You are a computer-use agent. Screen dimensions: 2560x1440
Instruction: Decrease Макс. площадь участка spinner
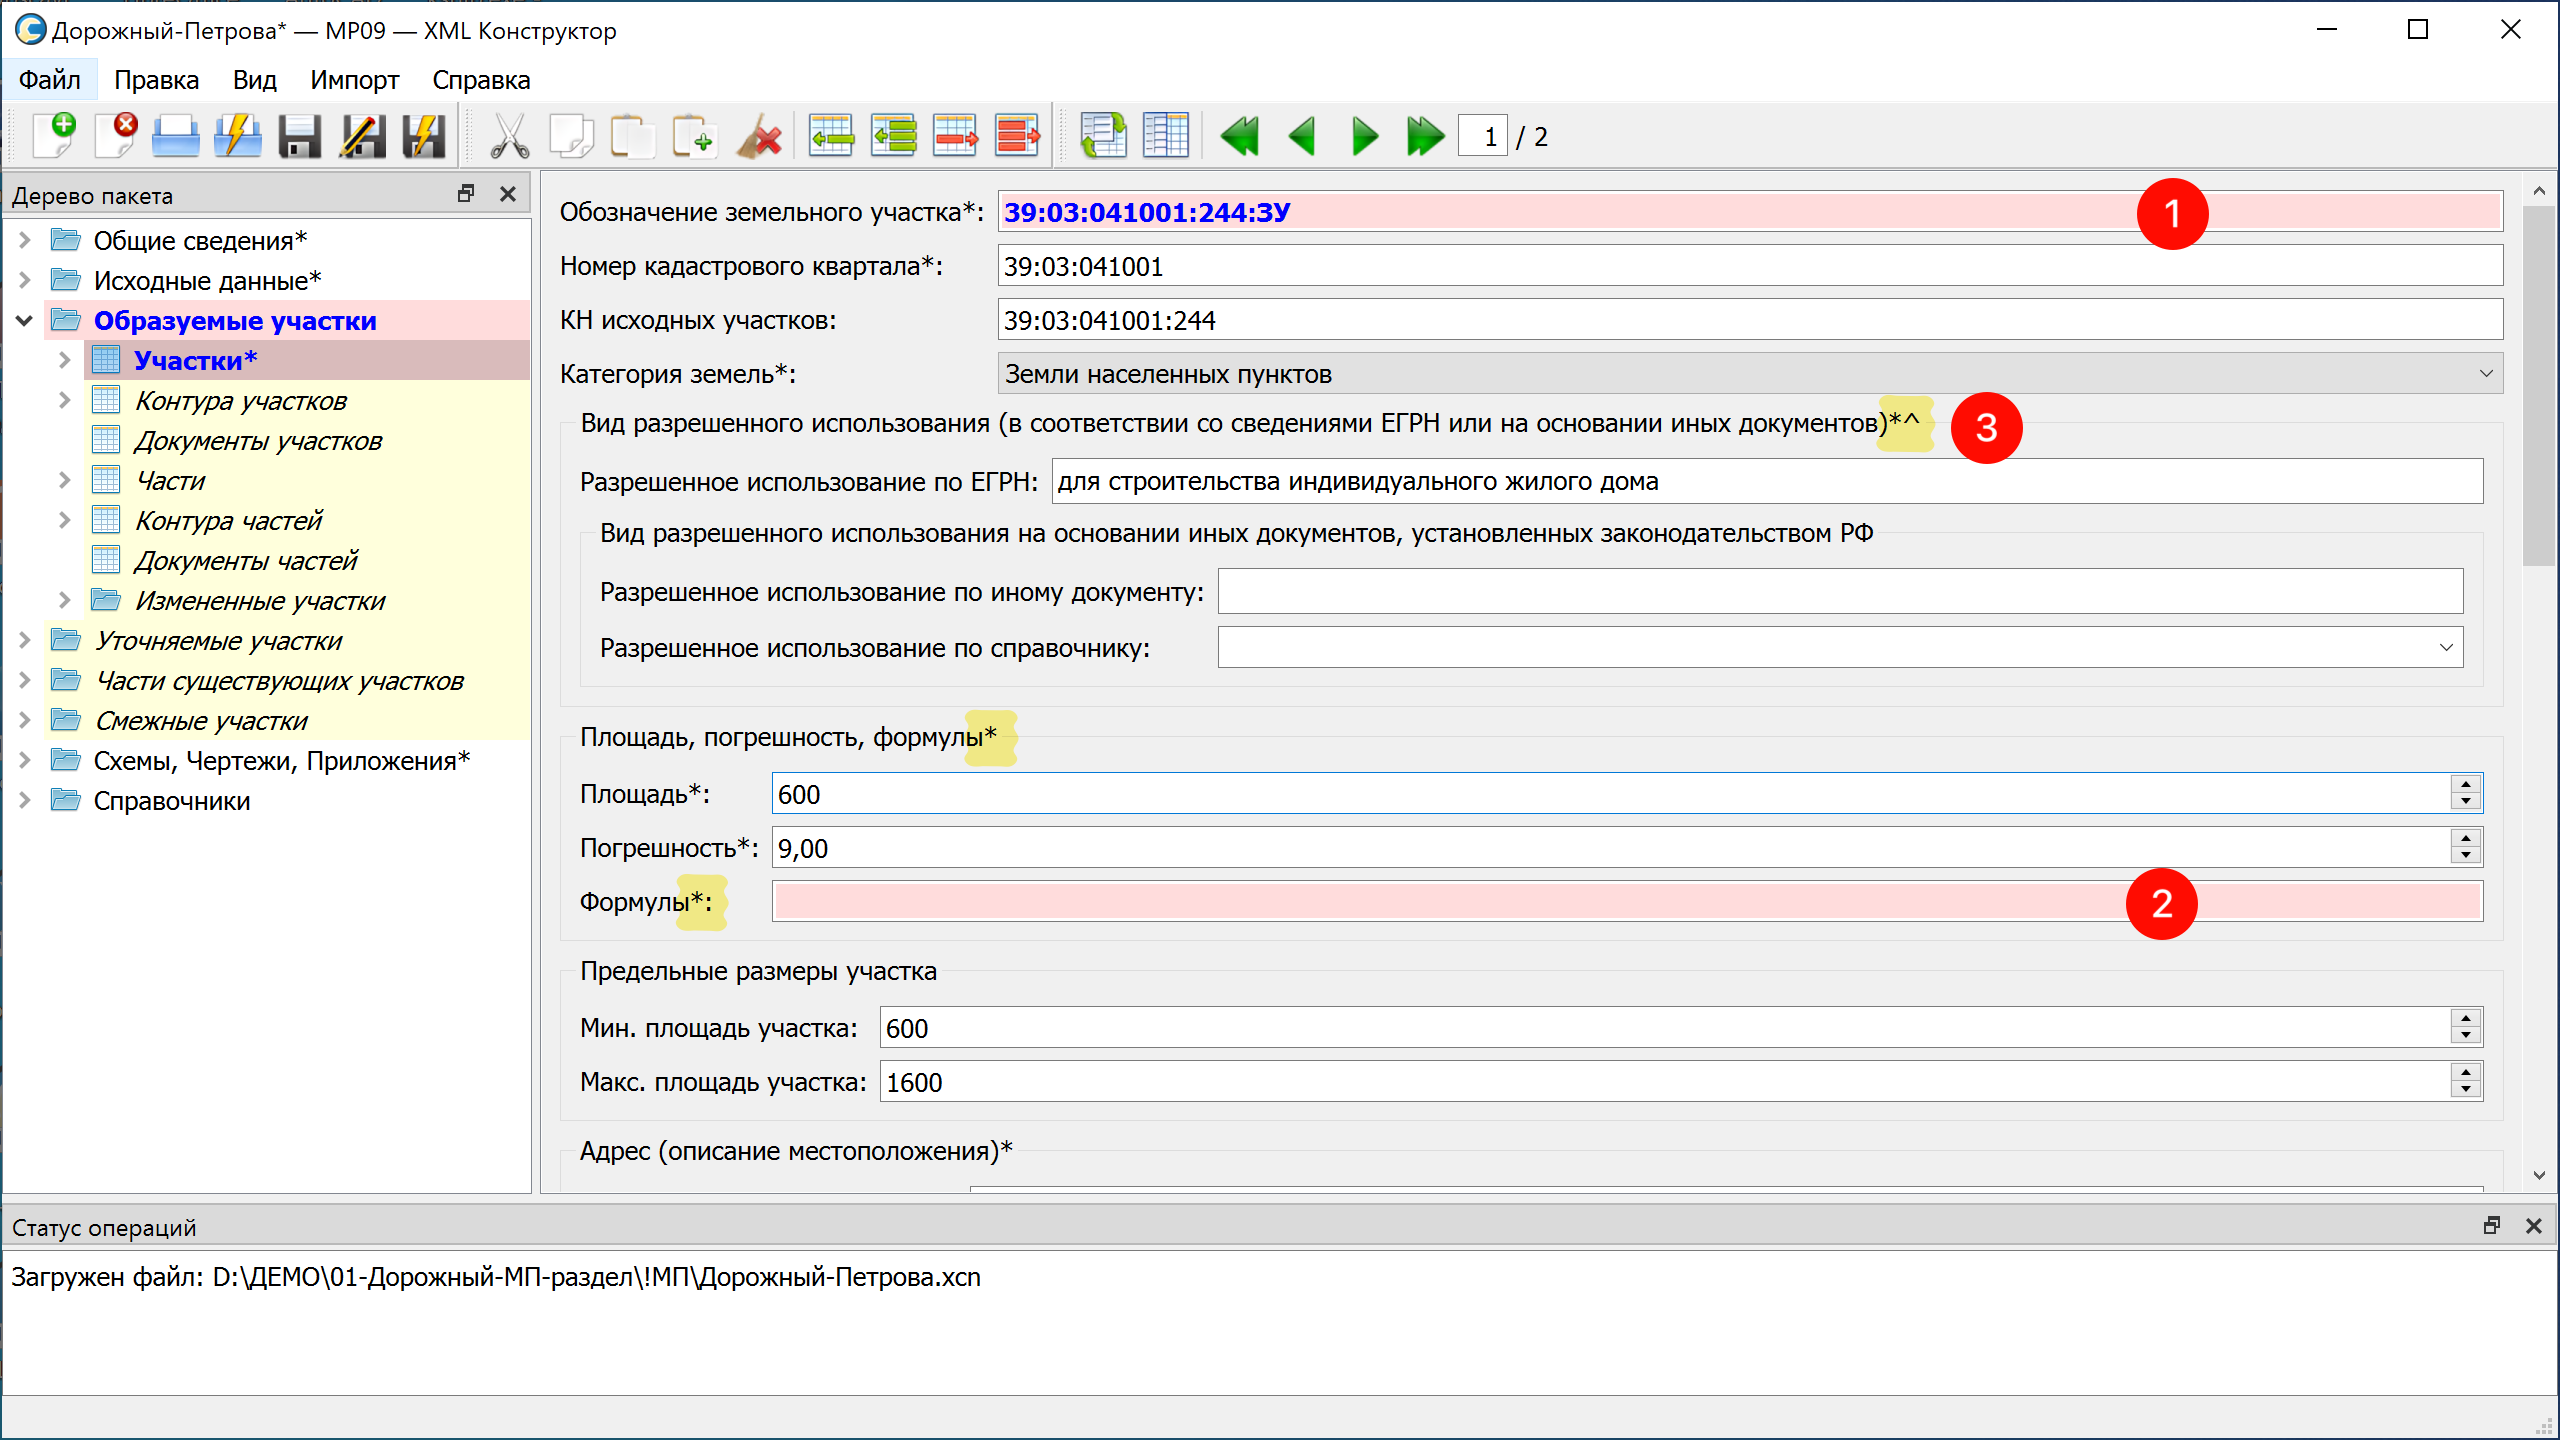(2466, 1090)
